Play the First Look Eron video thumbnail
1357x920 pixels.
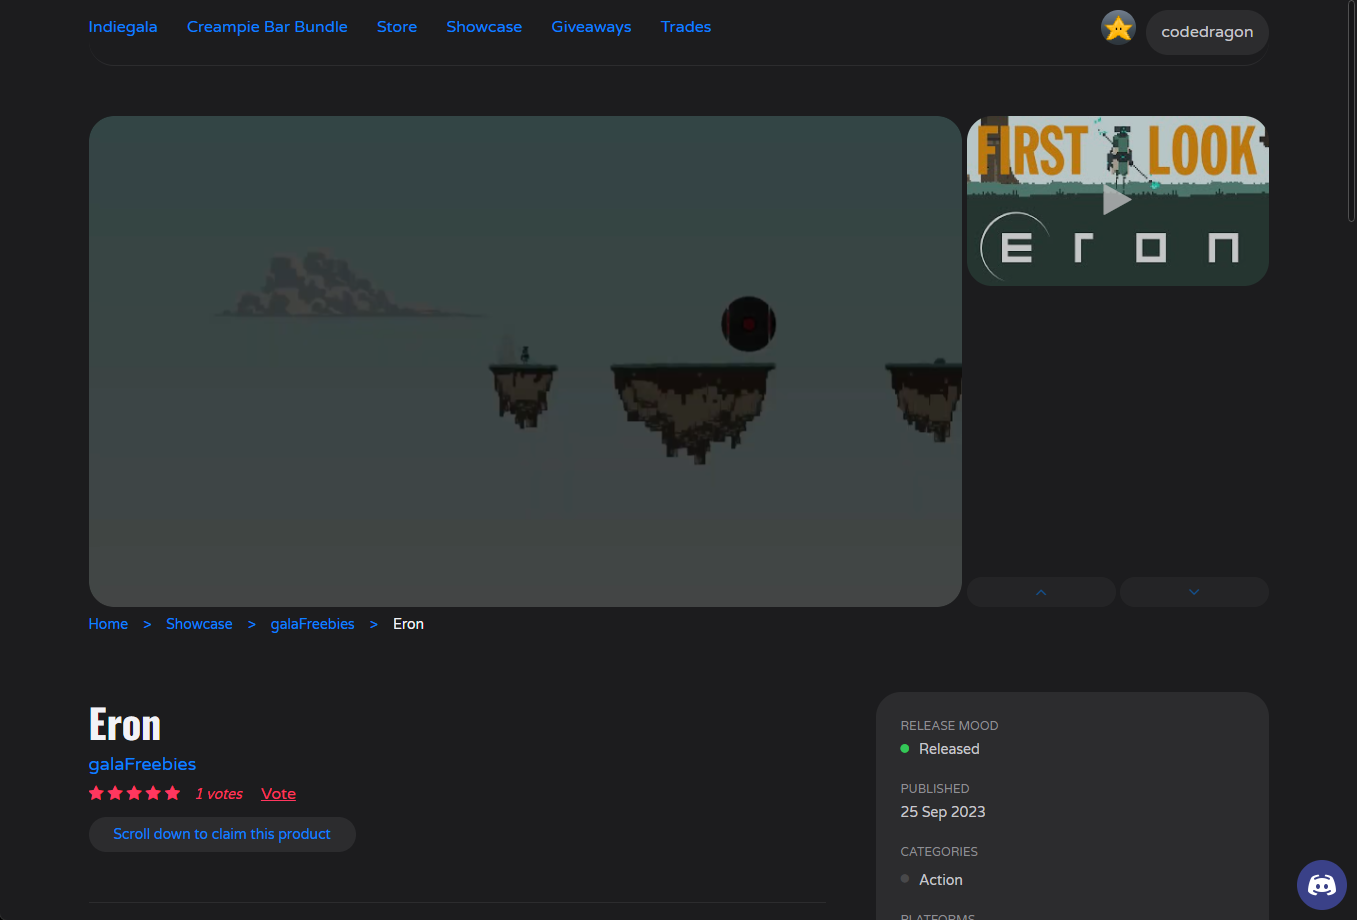[1117, 201]
